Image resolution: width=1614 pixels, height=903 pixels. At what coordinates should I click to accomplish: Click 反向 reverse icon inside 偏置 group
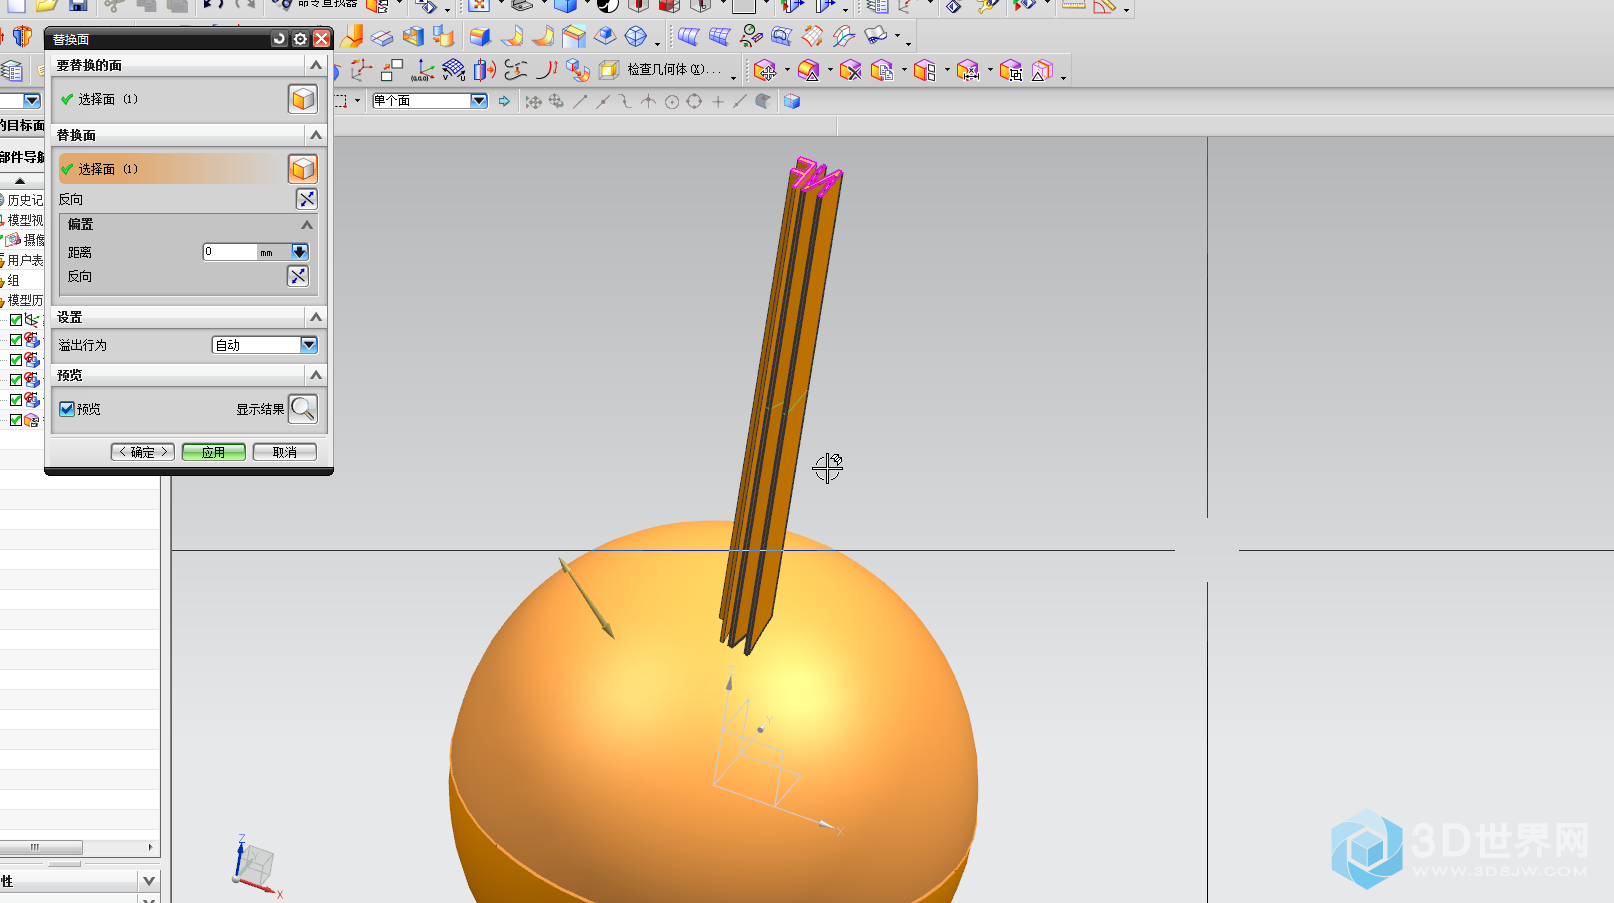[x=298, y=276]
